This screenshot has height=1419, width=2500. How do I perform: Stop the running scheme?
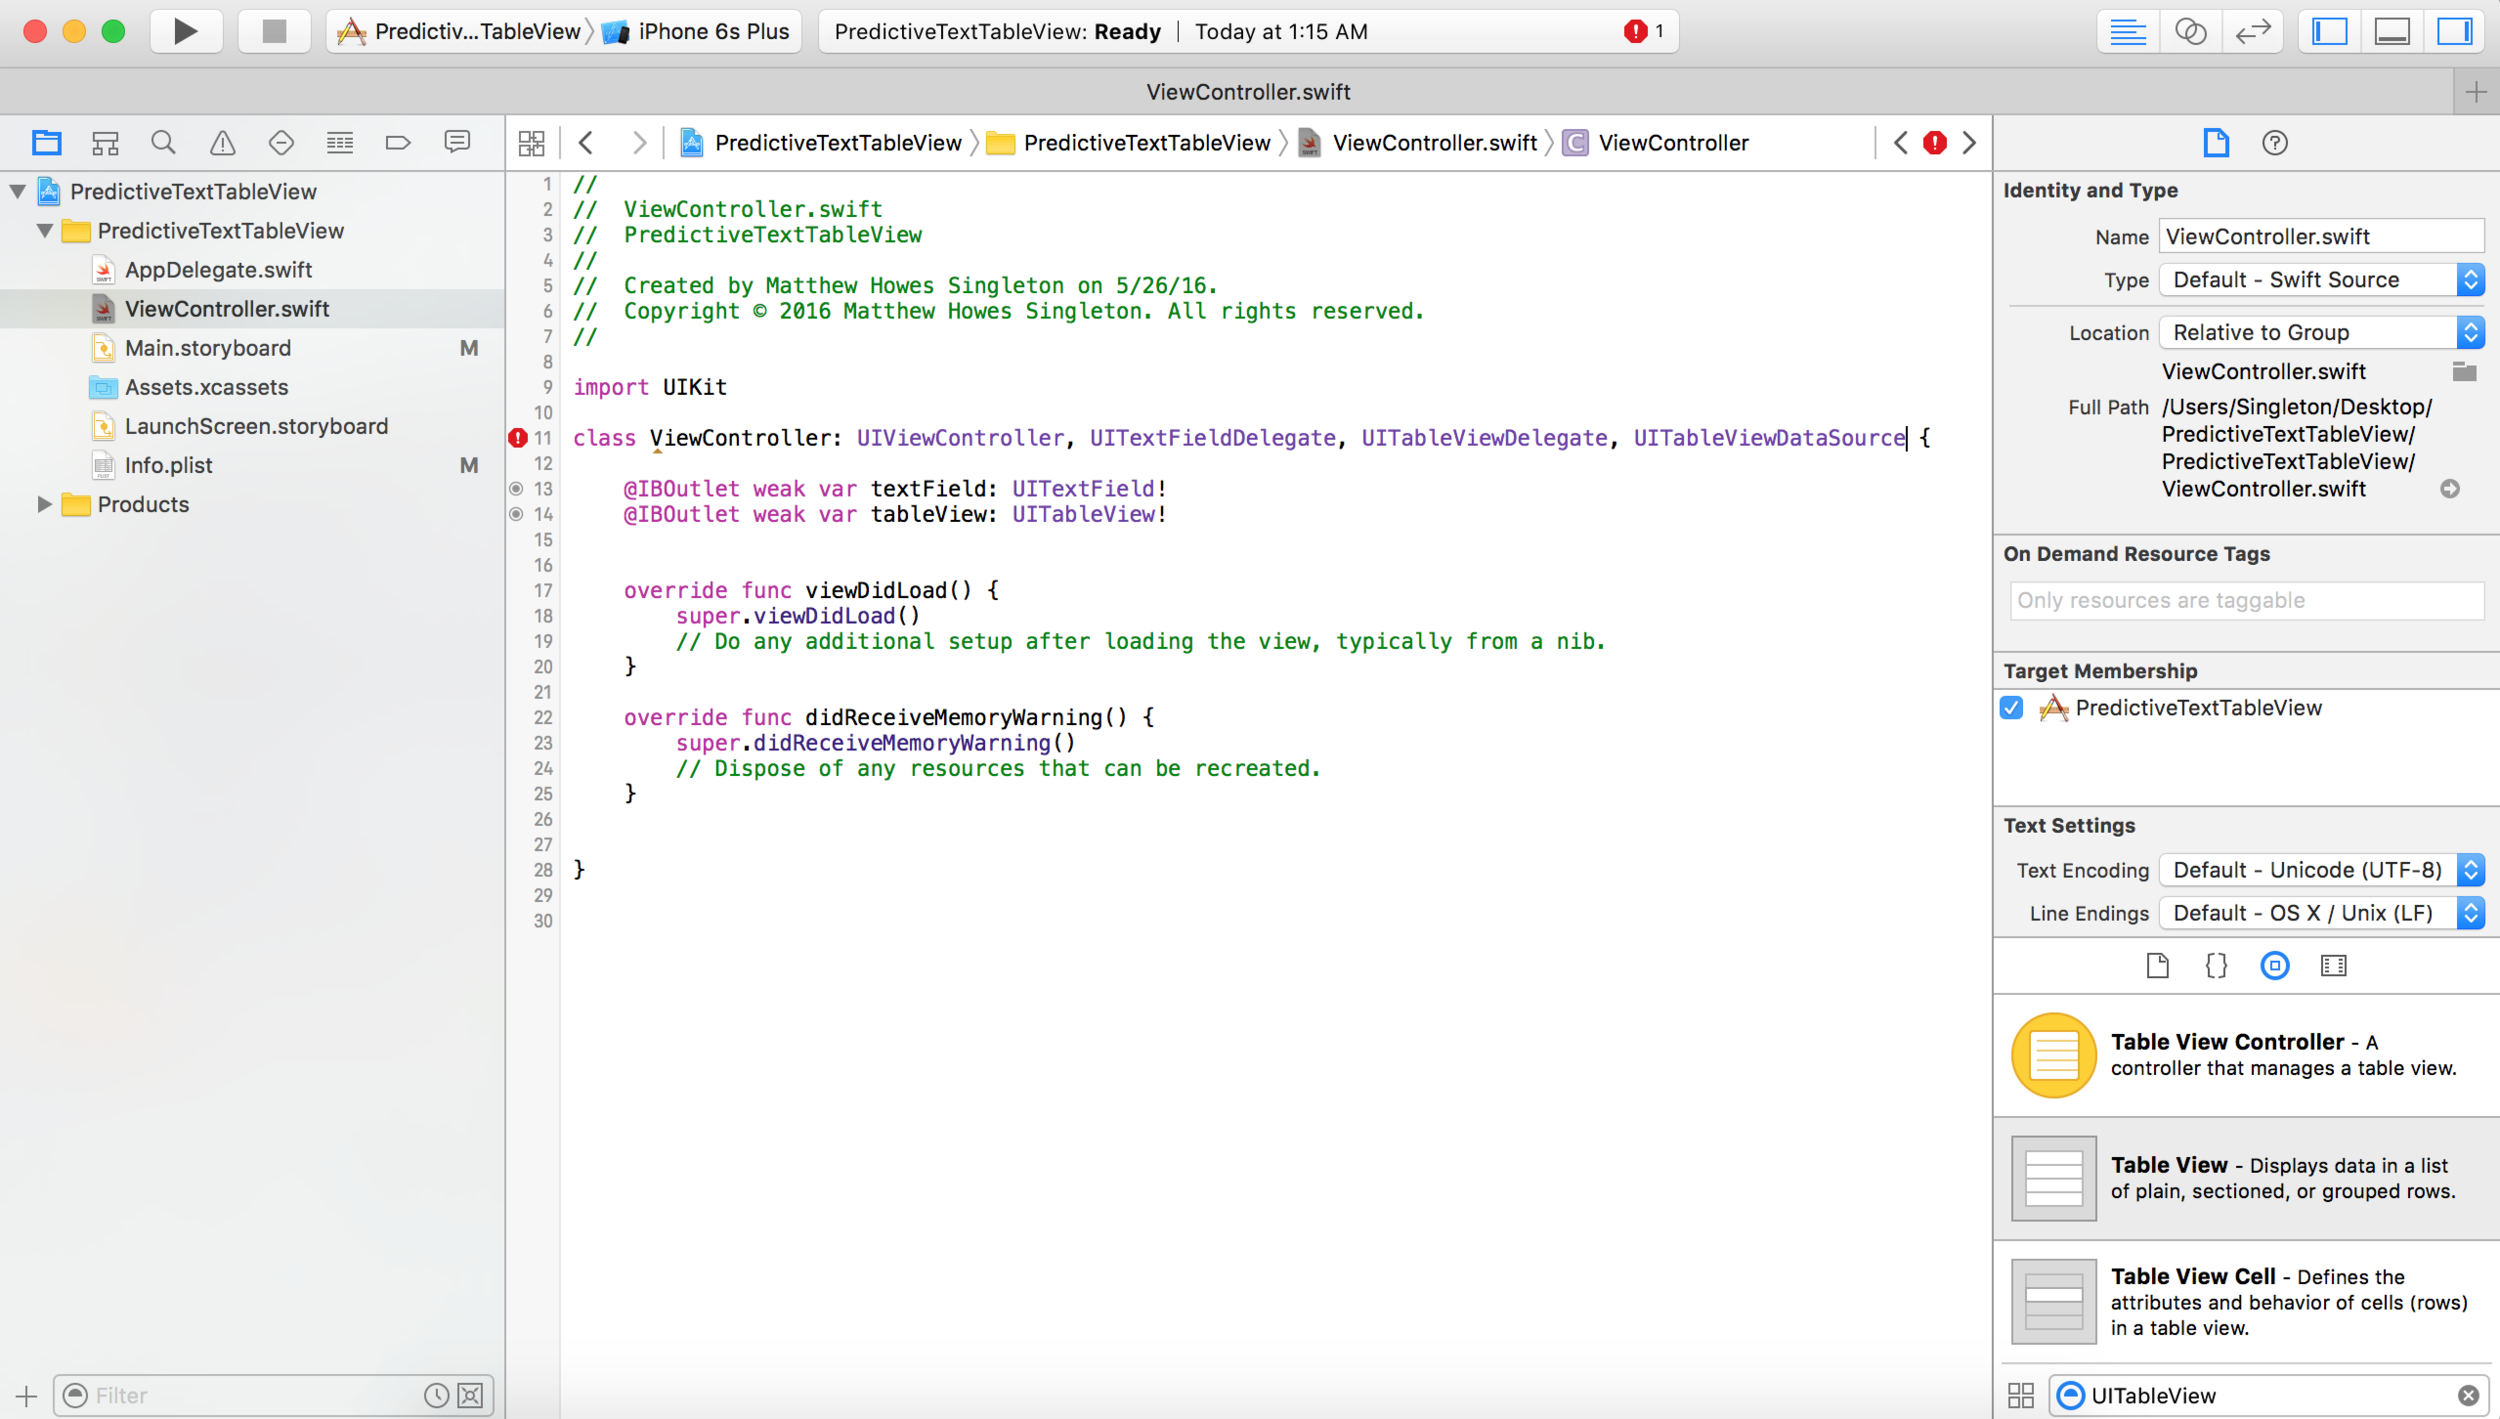[x=274, y=31]
